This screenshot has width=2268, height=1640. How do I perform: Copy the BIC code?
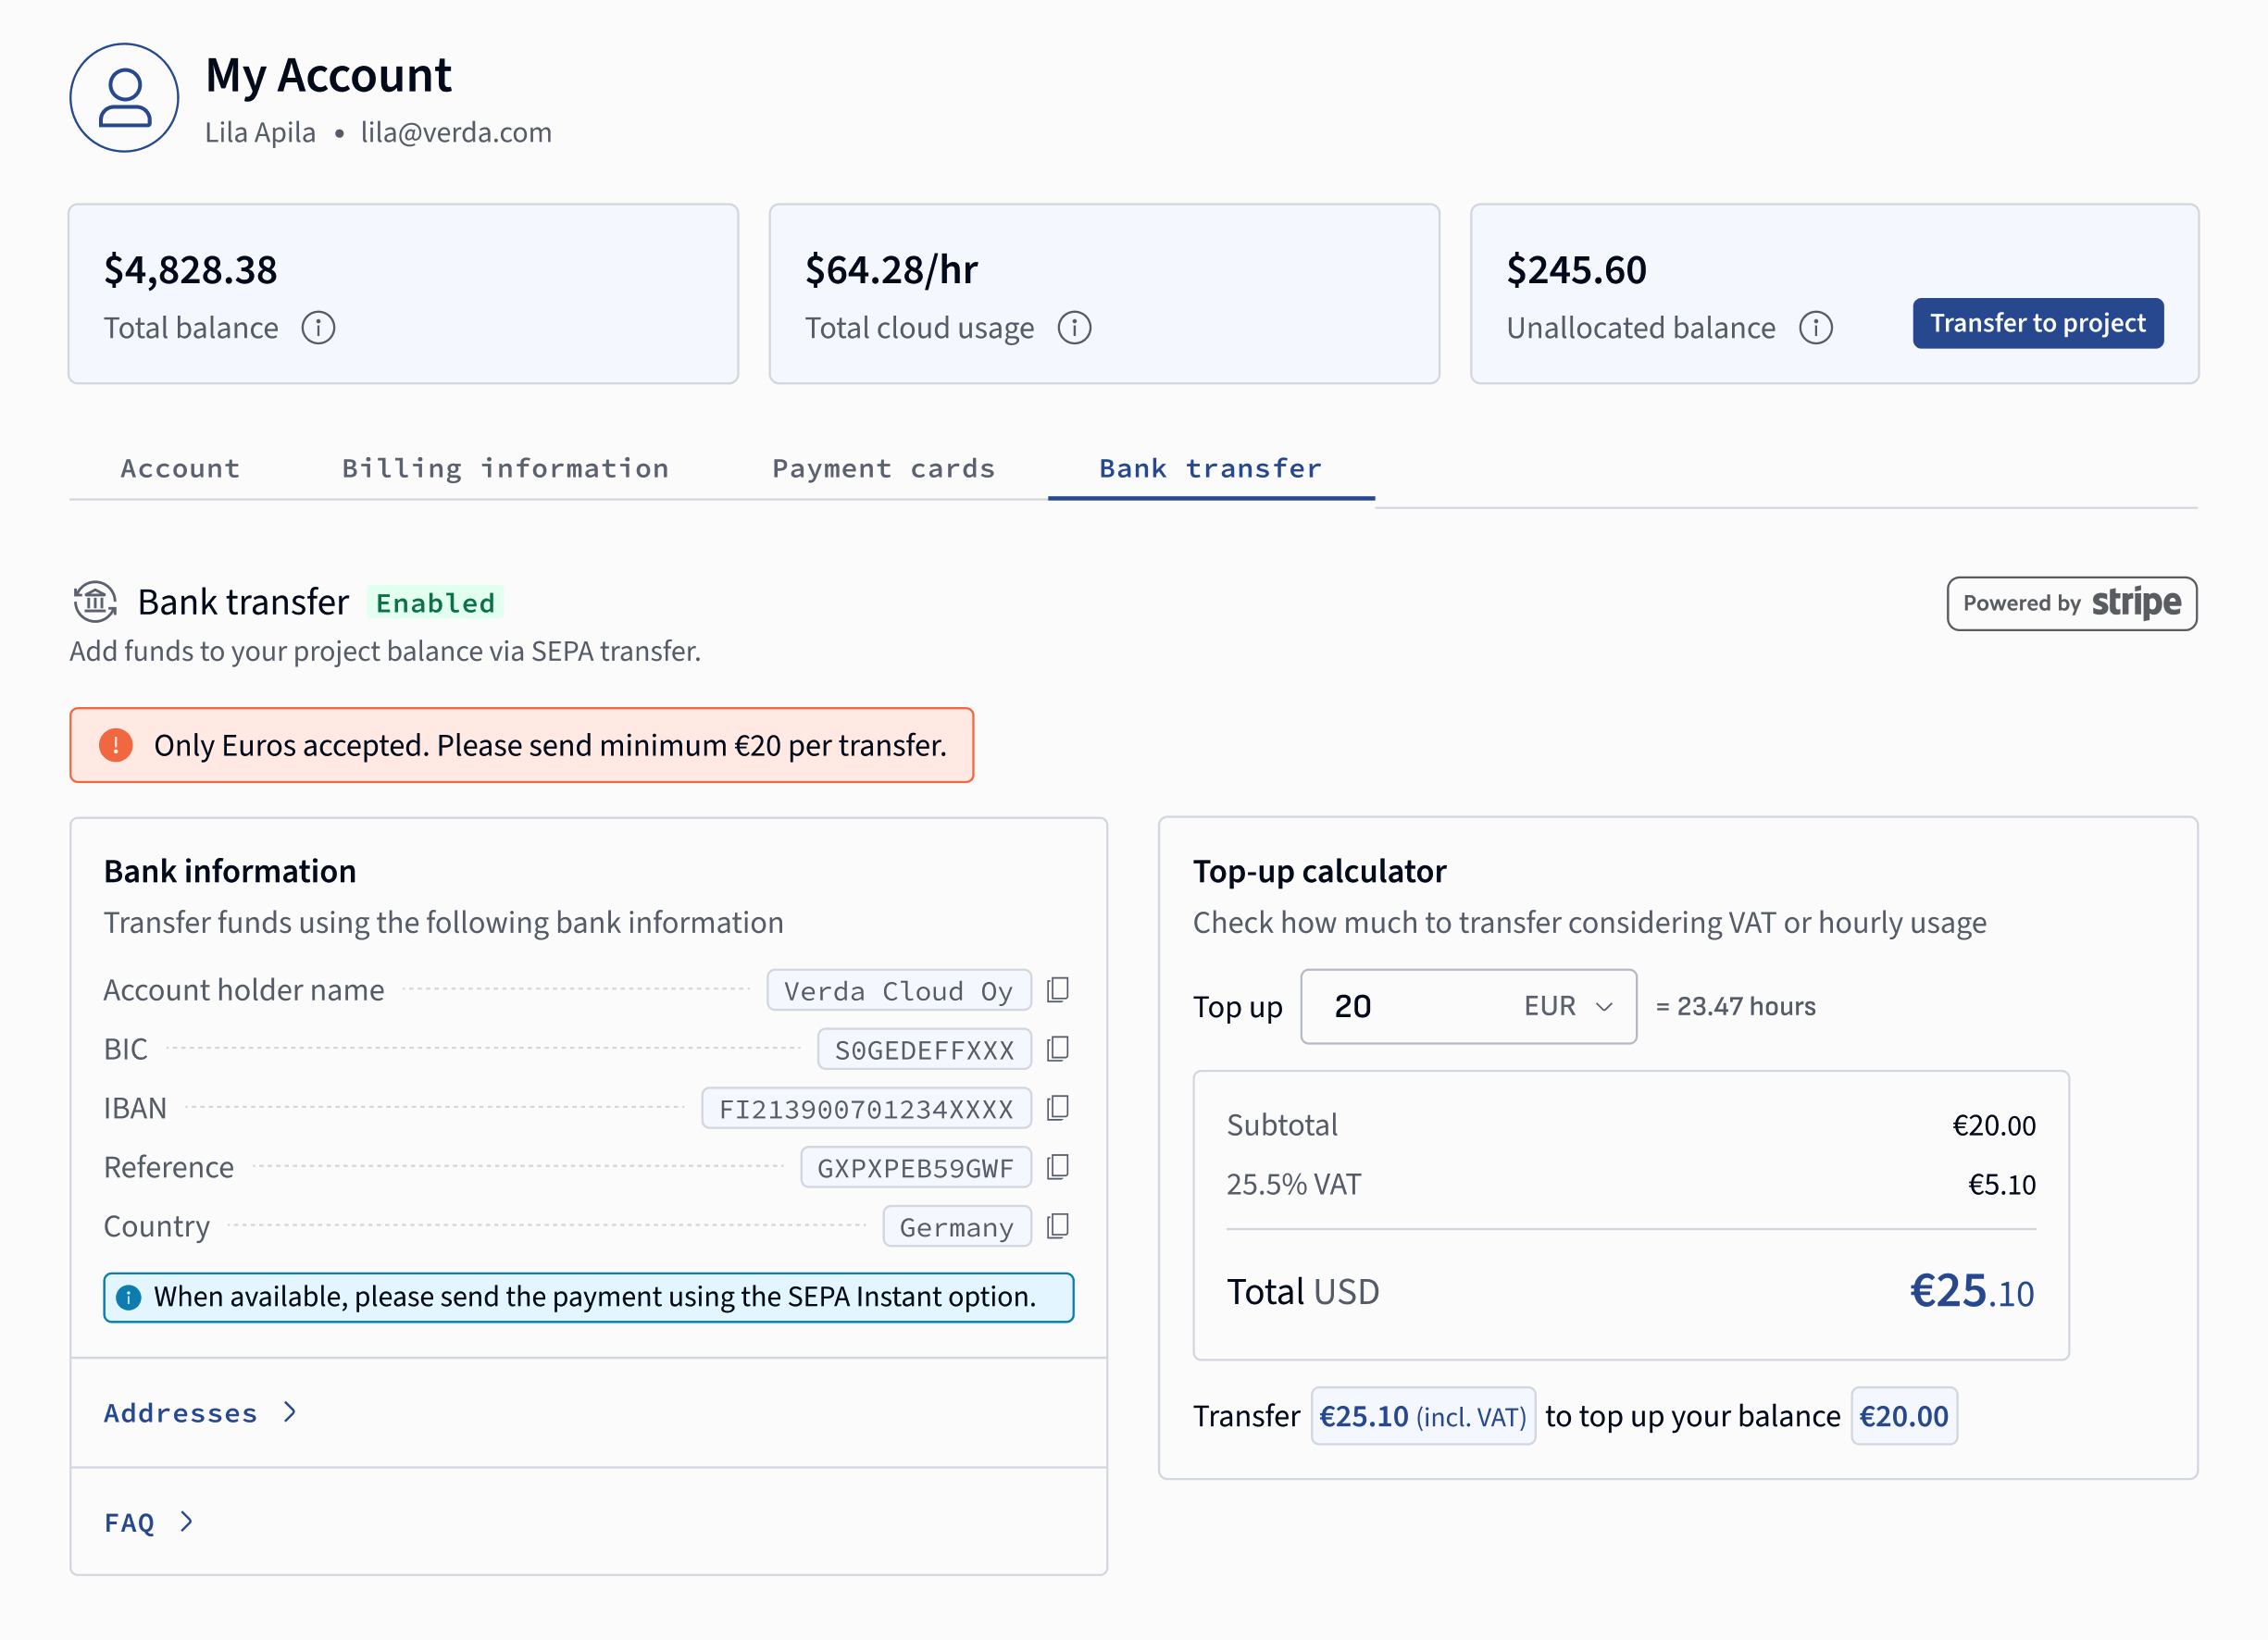1057,1049
